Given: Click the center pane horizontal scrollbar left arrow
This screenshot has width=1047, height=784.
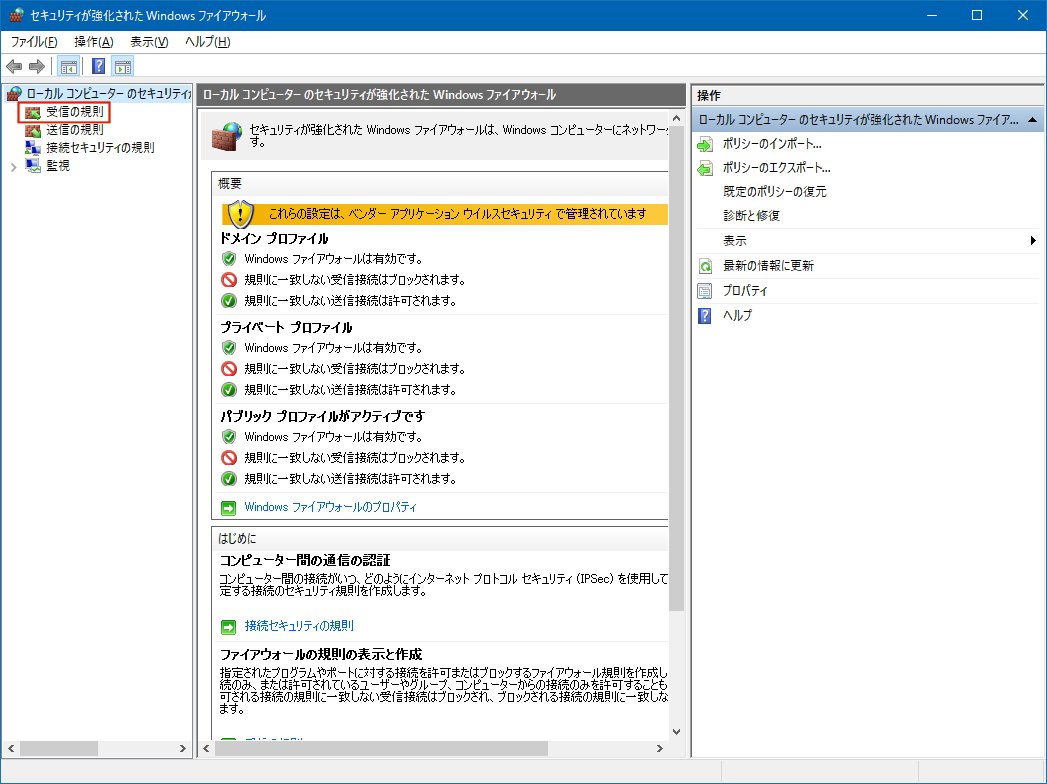Looking at the screenshot, I should tap(206, 749).
